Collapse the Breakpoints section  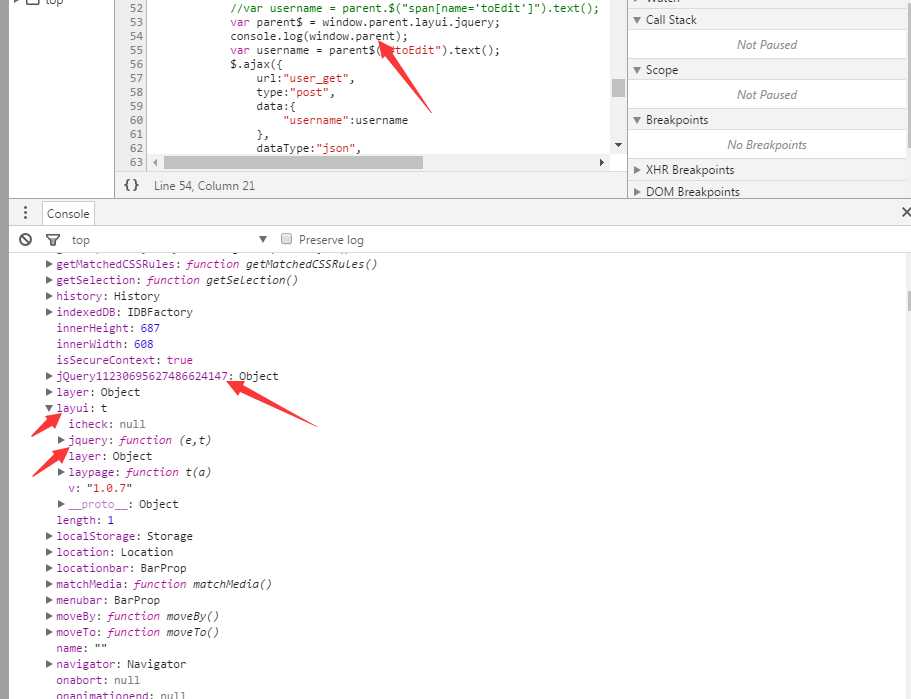(637, 120)
